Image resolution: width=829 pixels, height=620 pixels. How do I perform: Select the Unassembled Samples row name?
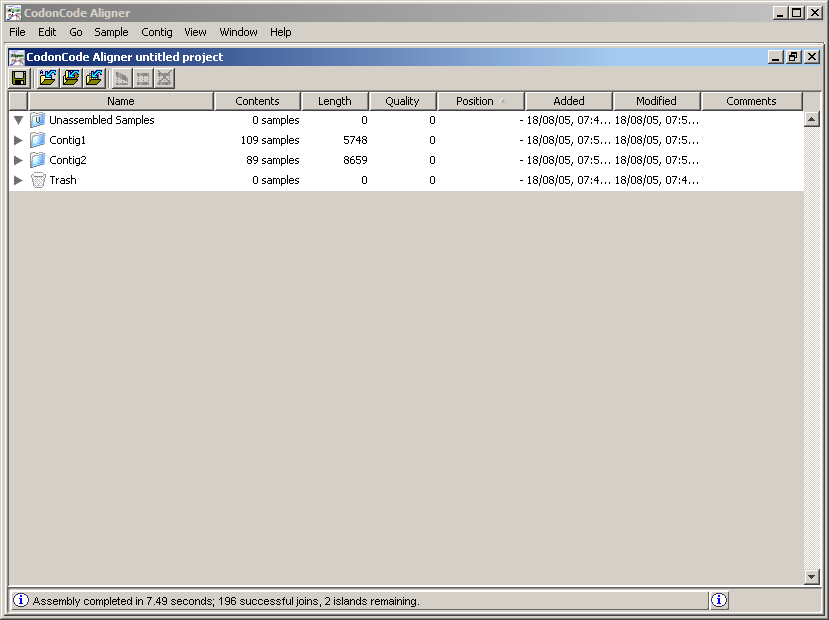102,121
